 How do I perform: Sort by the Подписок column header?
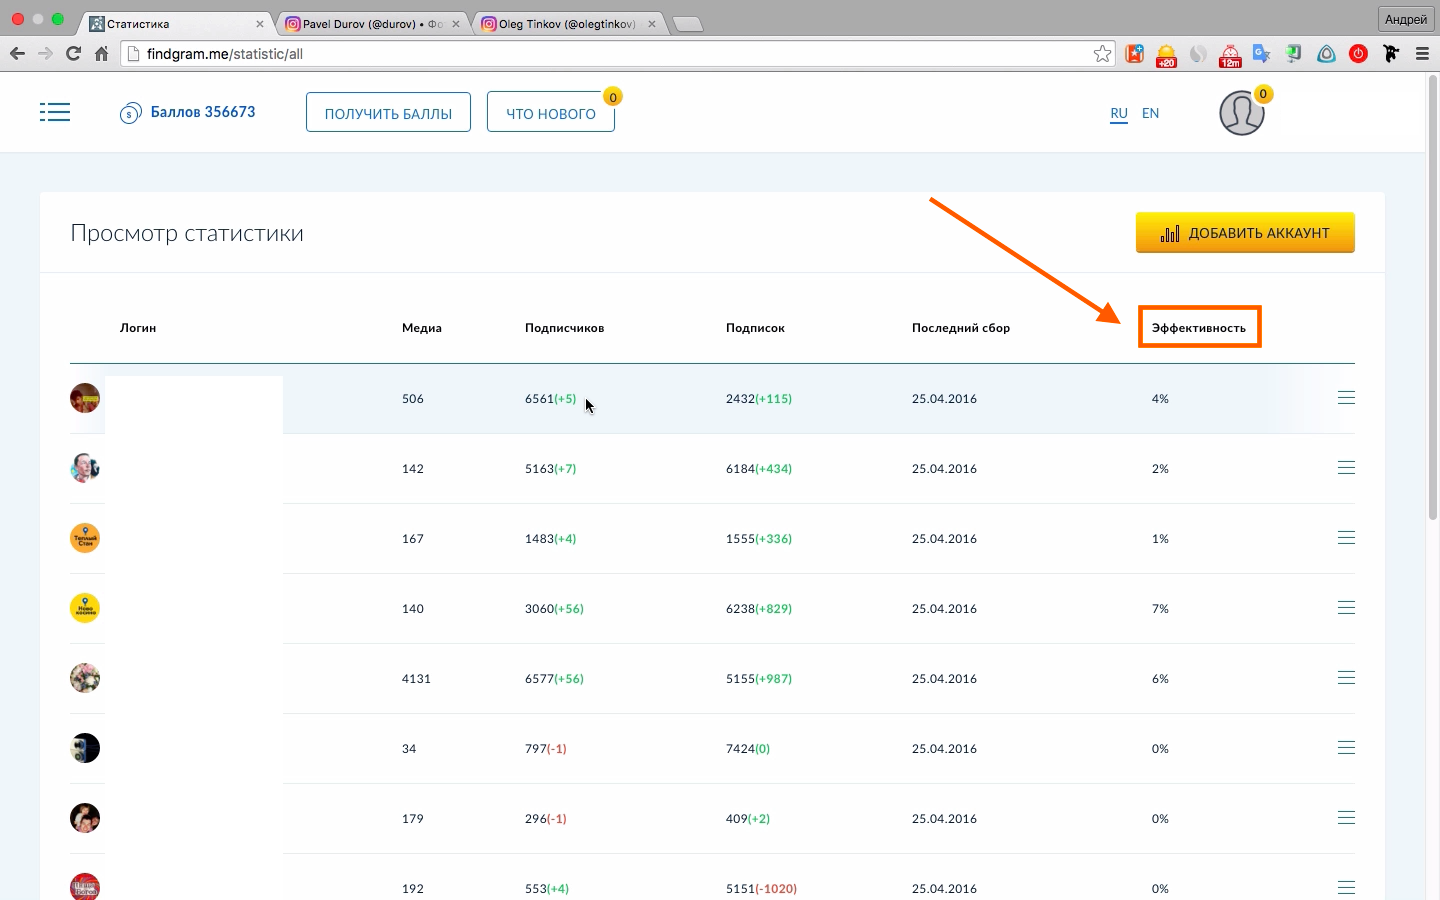pyautogui.click(x=755, y=328)
